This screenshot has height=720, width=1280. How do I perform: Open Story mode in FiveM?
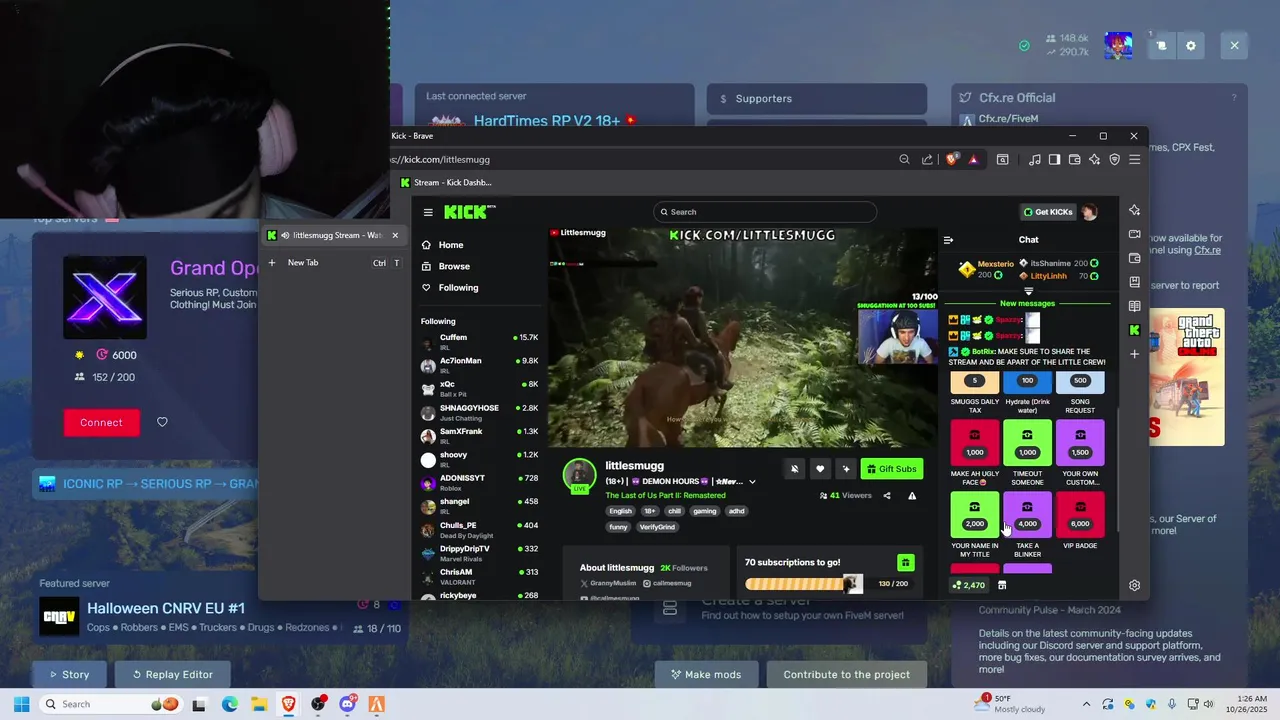(68, 674)
